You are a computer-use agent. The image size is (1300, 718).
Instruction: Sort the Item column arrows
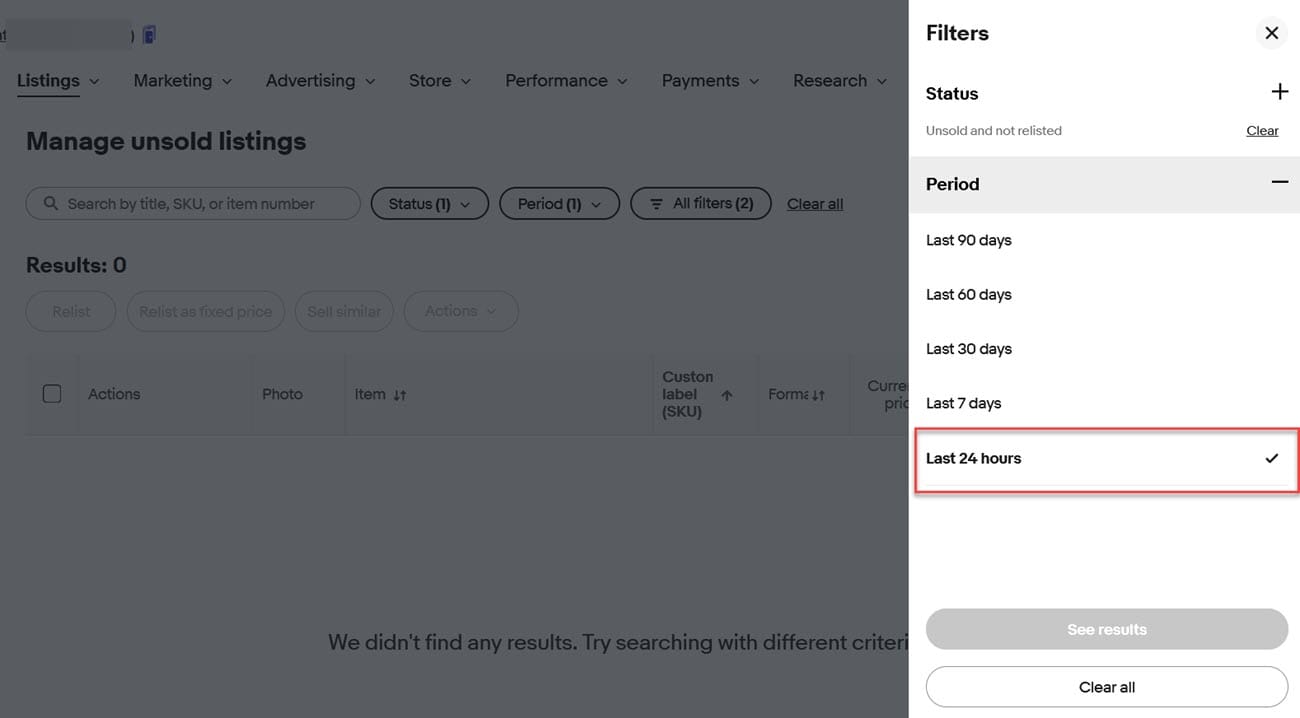[400, 395]
